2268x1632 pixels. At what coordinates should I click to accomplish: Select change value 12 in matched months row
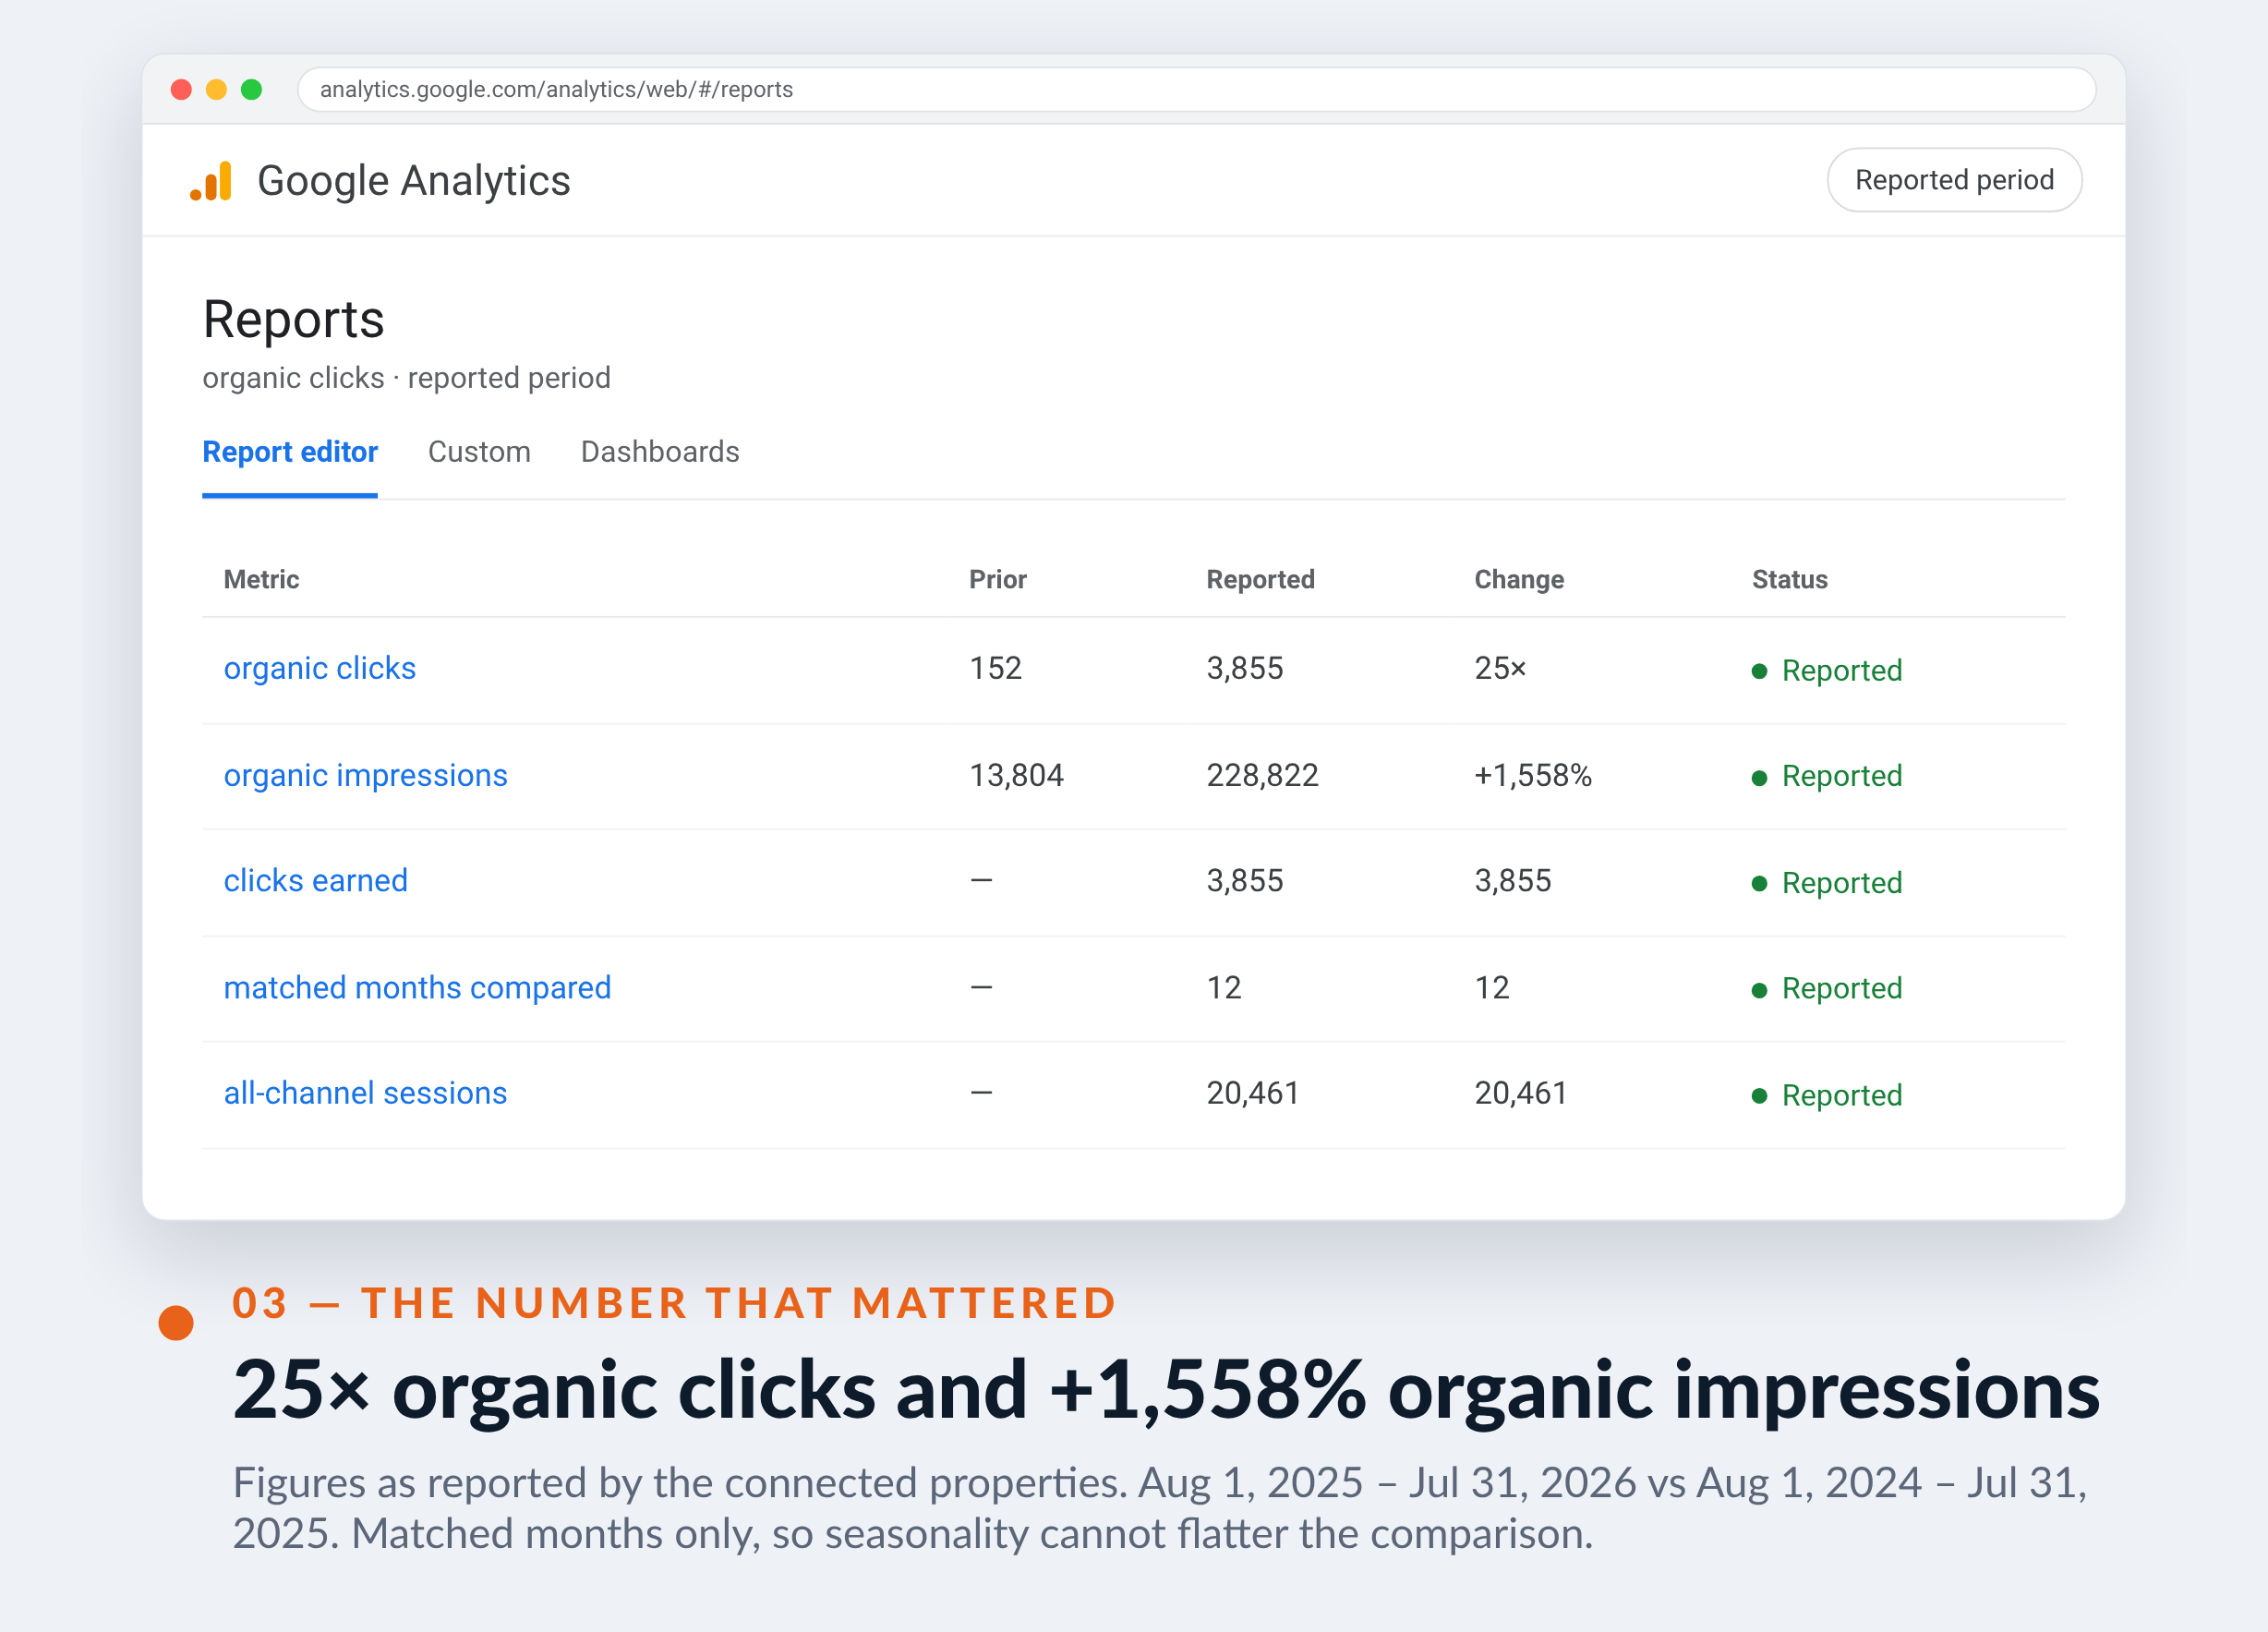[x=1492, y=987]
